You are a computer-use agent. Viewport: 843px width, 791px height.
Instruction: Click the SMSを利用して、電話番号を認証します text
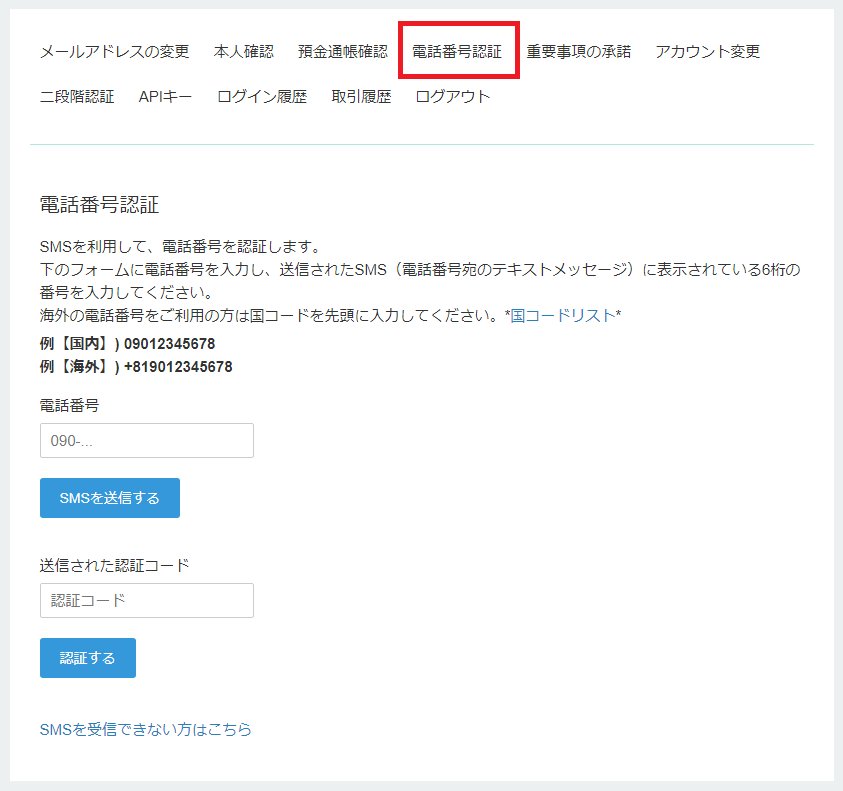click(x=180, y=247)
